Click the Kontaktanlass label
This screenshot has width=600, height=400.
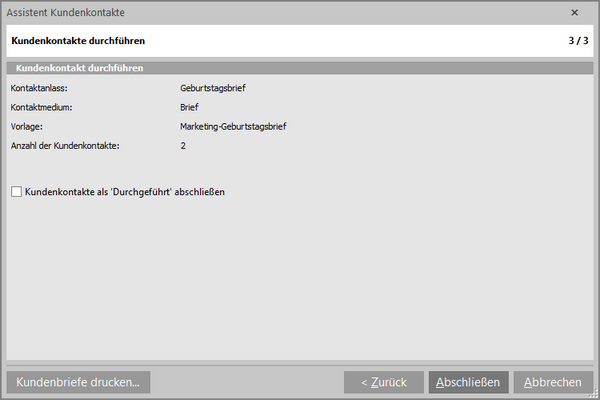[38, 88]
